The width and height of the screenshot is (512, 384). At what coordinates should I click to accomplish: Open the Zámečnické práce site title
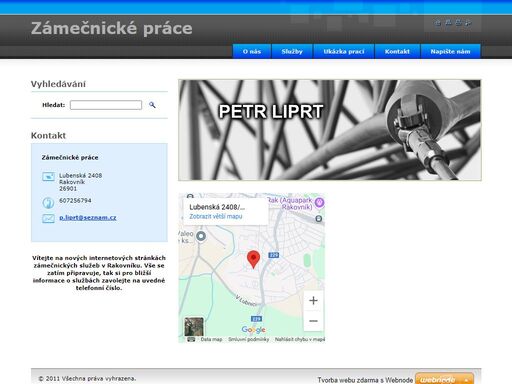click(112, 28)
